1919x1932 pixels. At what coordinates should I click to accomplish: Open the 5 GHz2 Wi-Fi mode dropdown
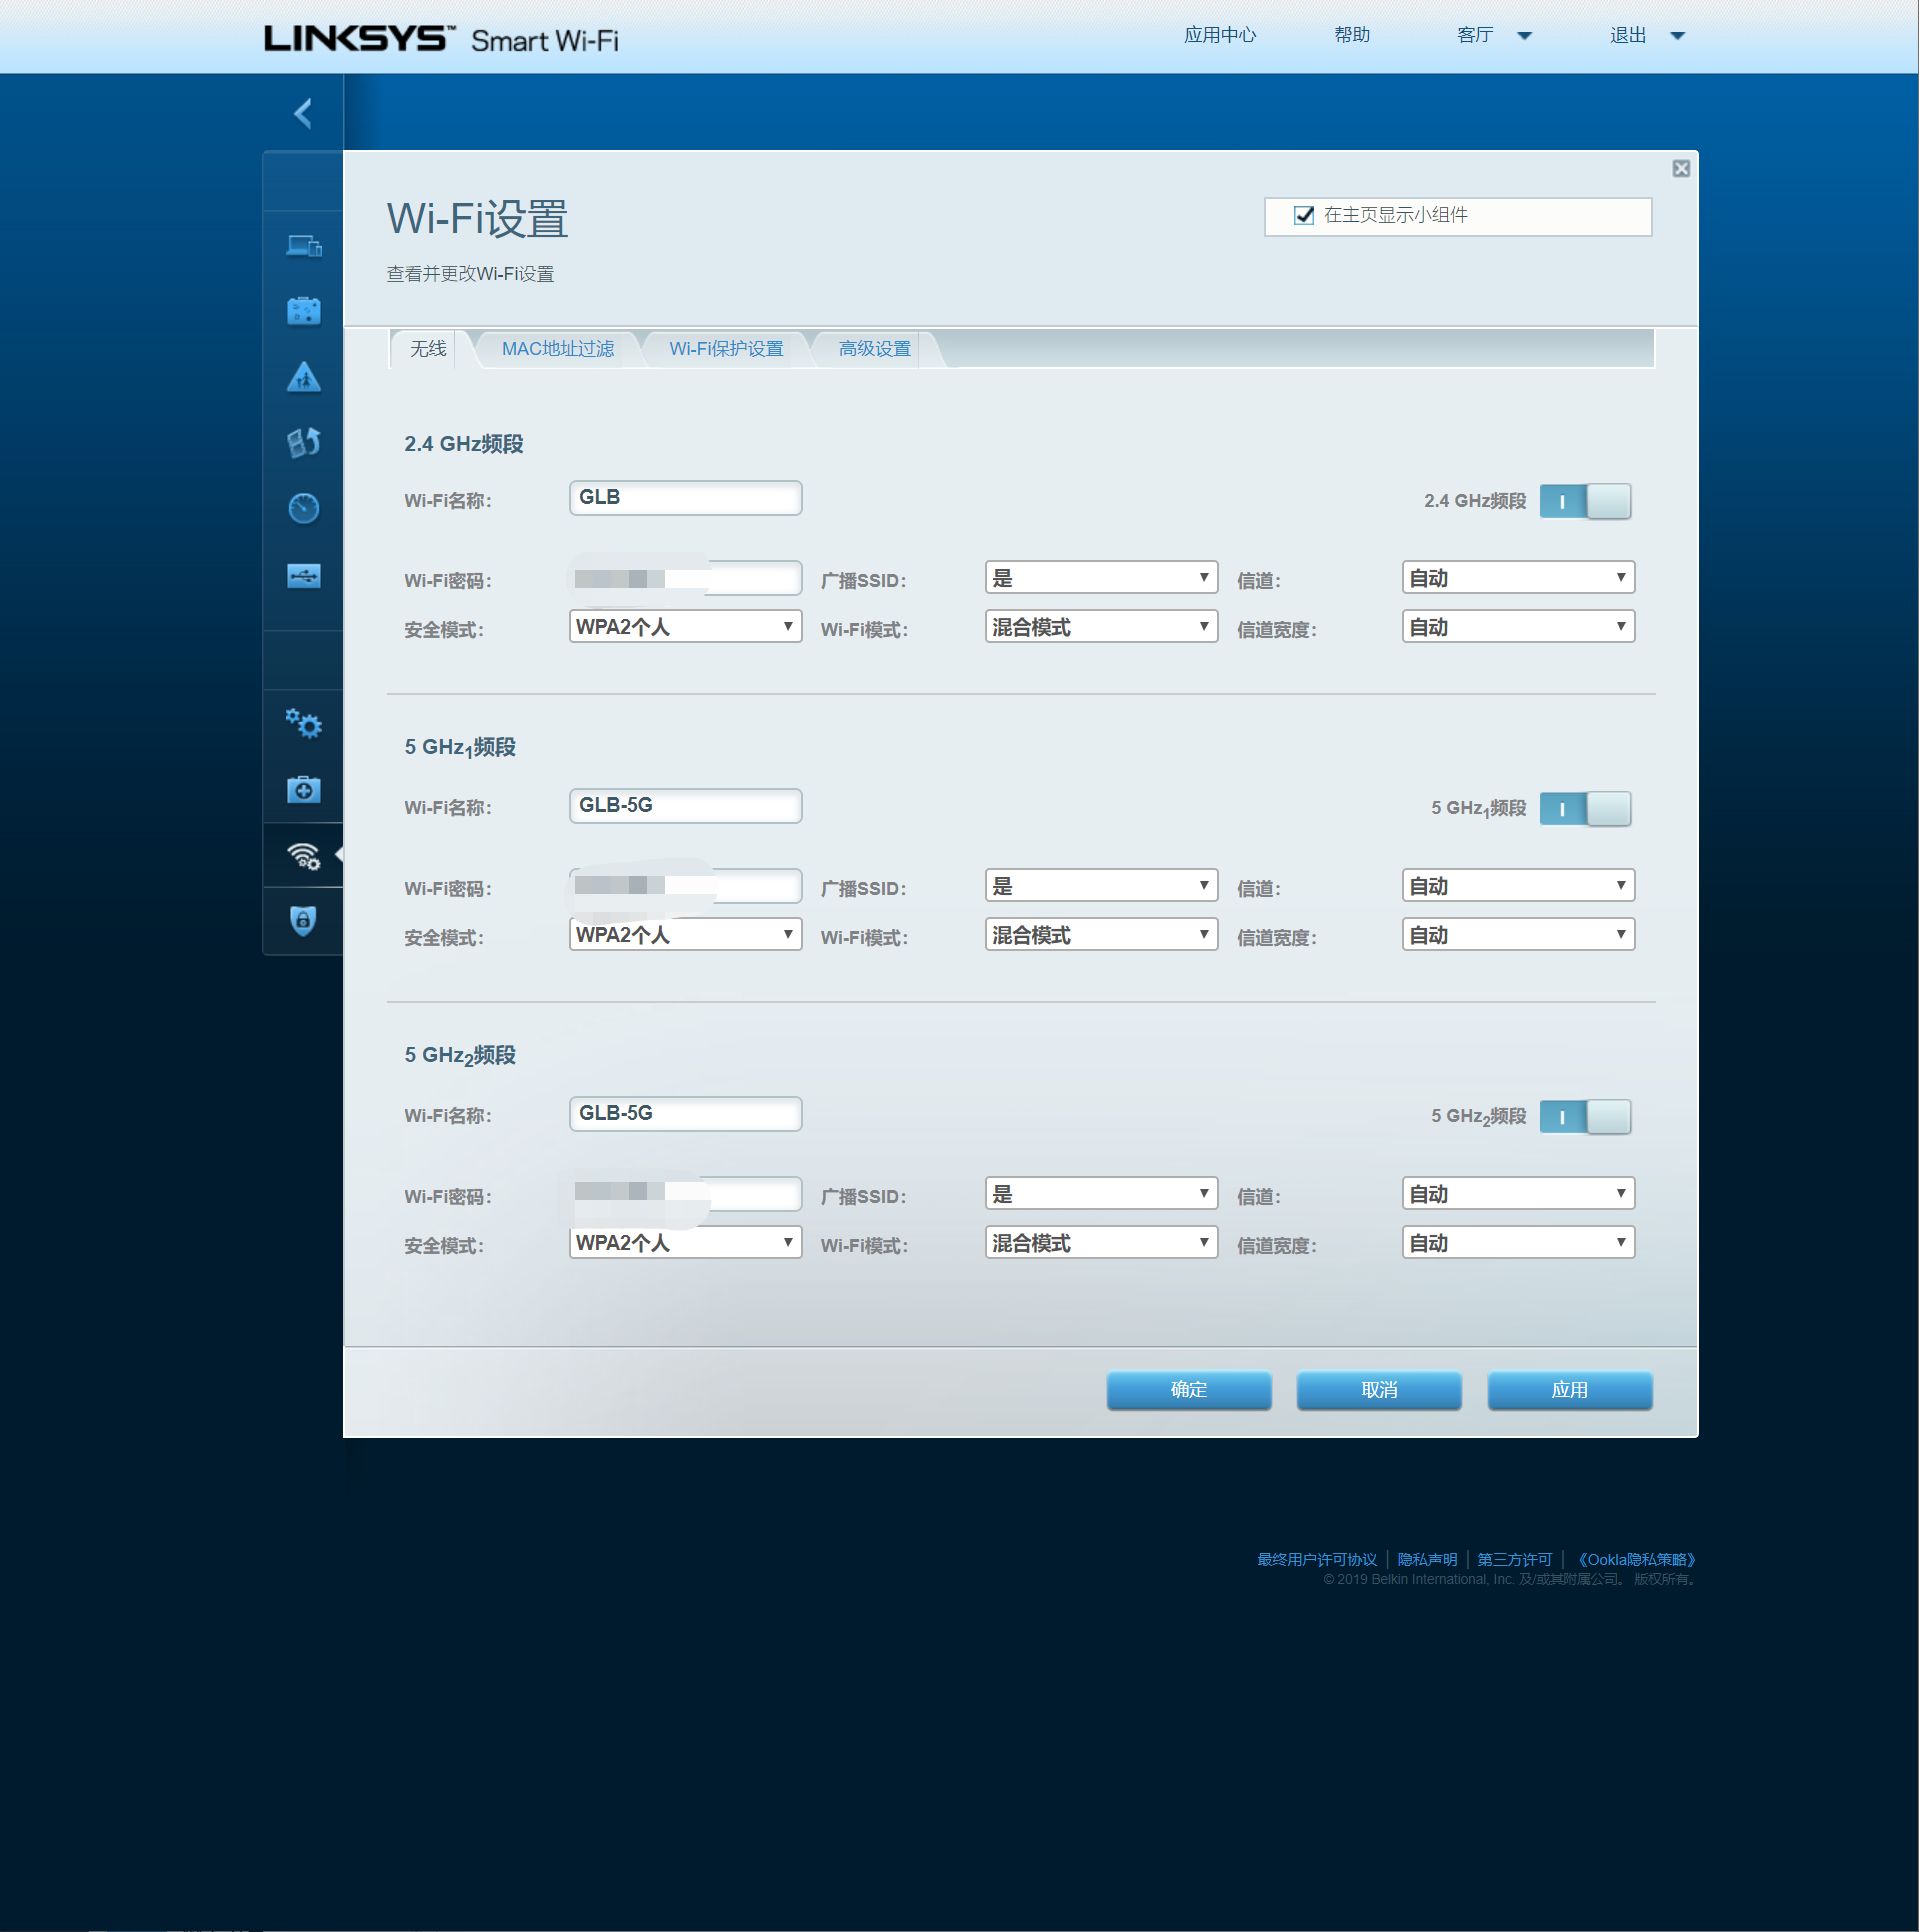tap(1100, 1243)
